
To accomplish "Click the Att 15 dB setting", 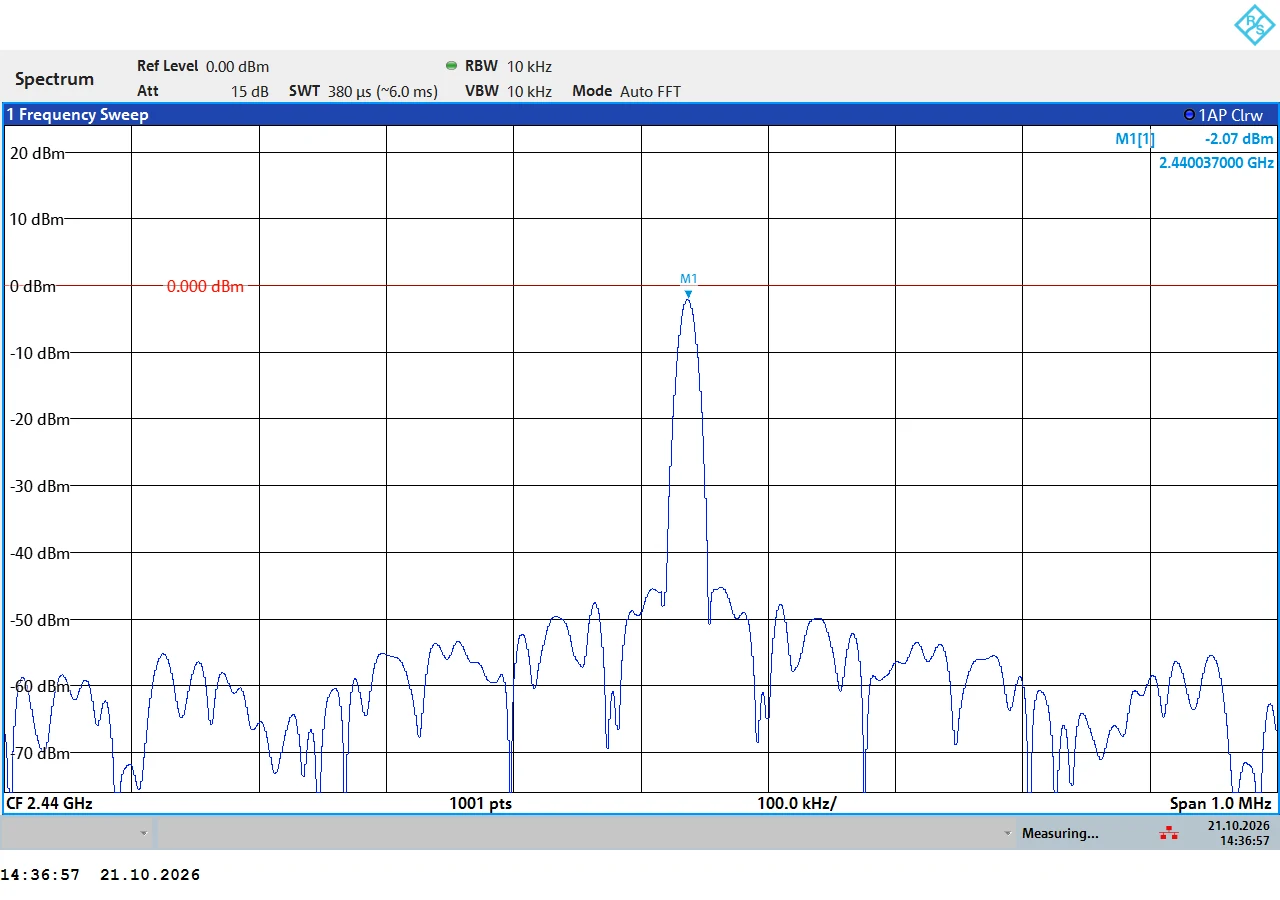I will [203, 91].
